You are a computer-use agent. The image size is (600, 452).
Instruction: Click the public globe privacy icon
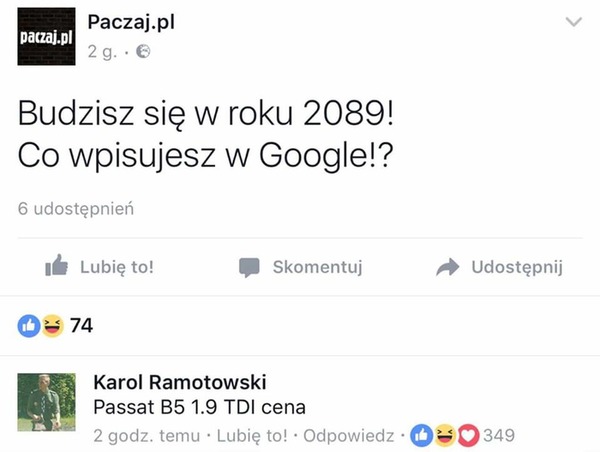(x=143, y=51)
